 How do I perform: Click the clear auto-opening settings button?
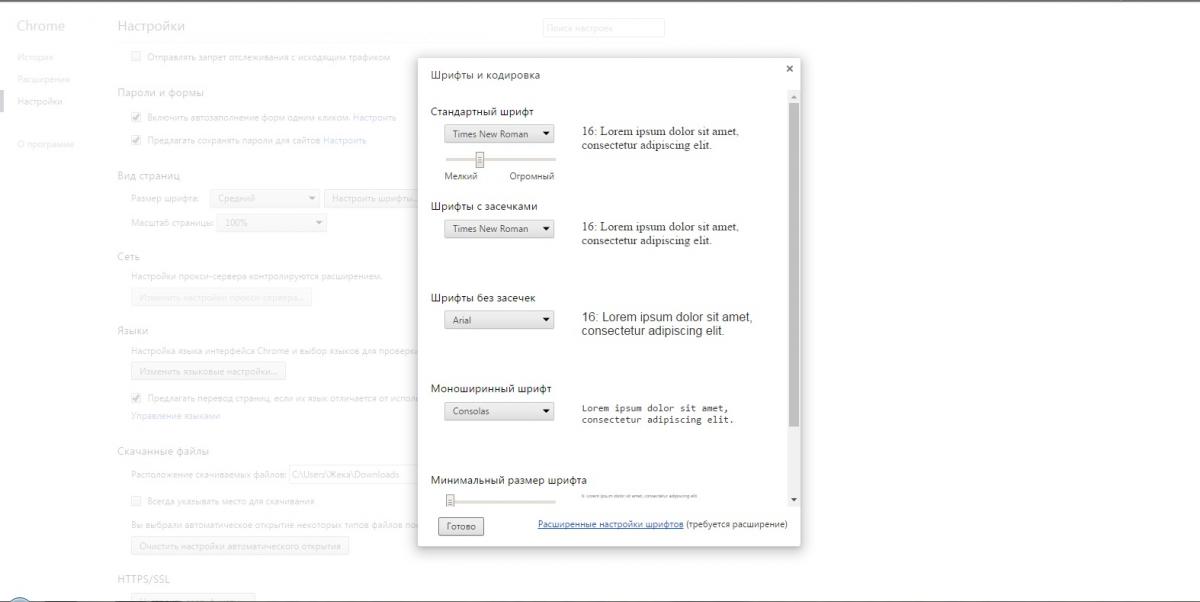pyautogui.click(x=240, y=546)
